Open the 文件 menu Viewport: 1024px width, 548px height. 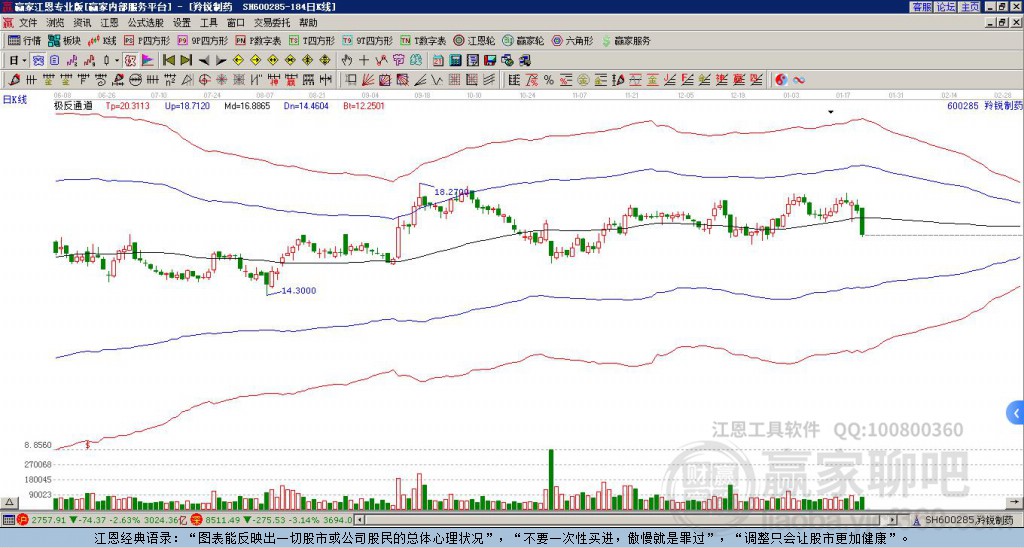pos(28,23)
